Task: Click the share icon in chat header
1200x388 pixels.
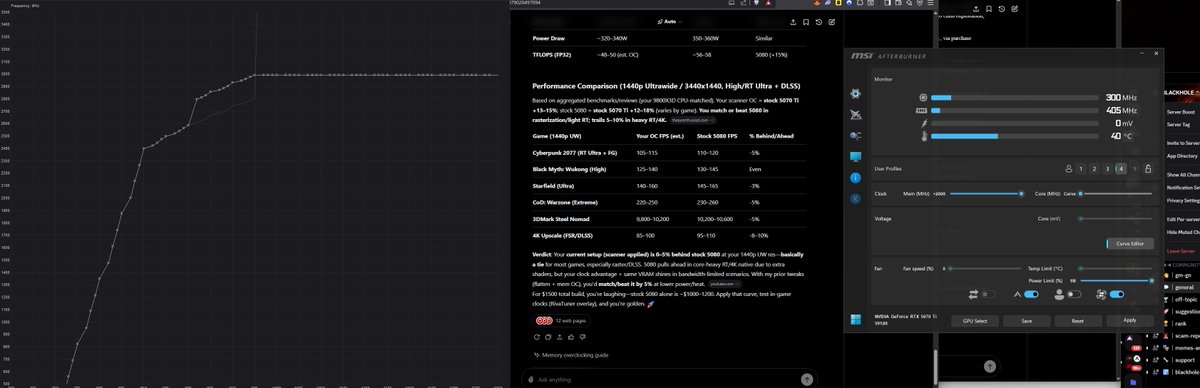Action: [792, 21]
